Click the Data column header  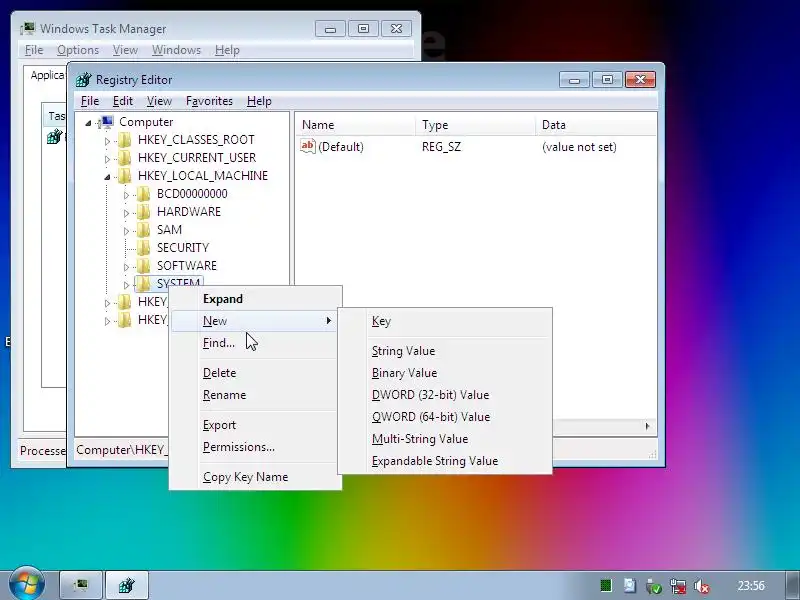pyautogui.click(x=596, y=125)
